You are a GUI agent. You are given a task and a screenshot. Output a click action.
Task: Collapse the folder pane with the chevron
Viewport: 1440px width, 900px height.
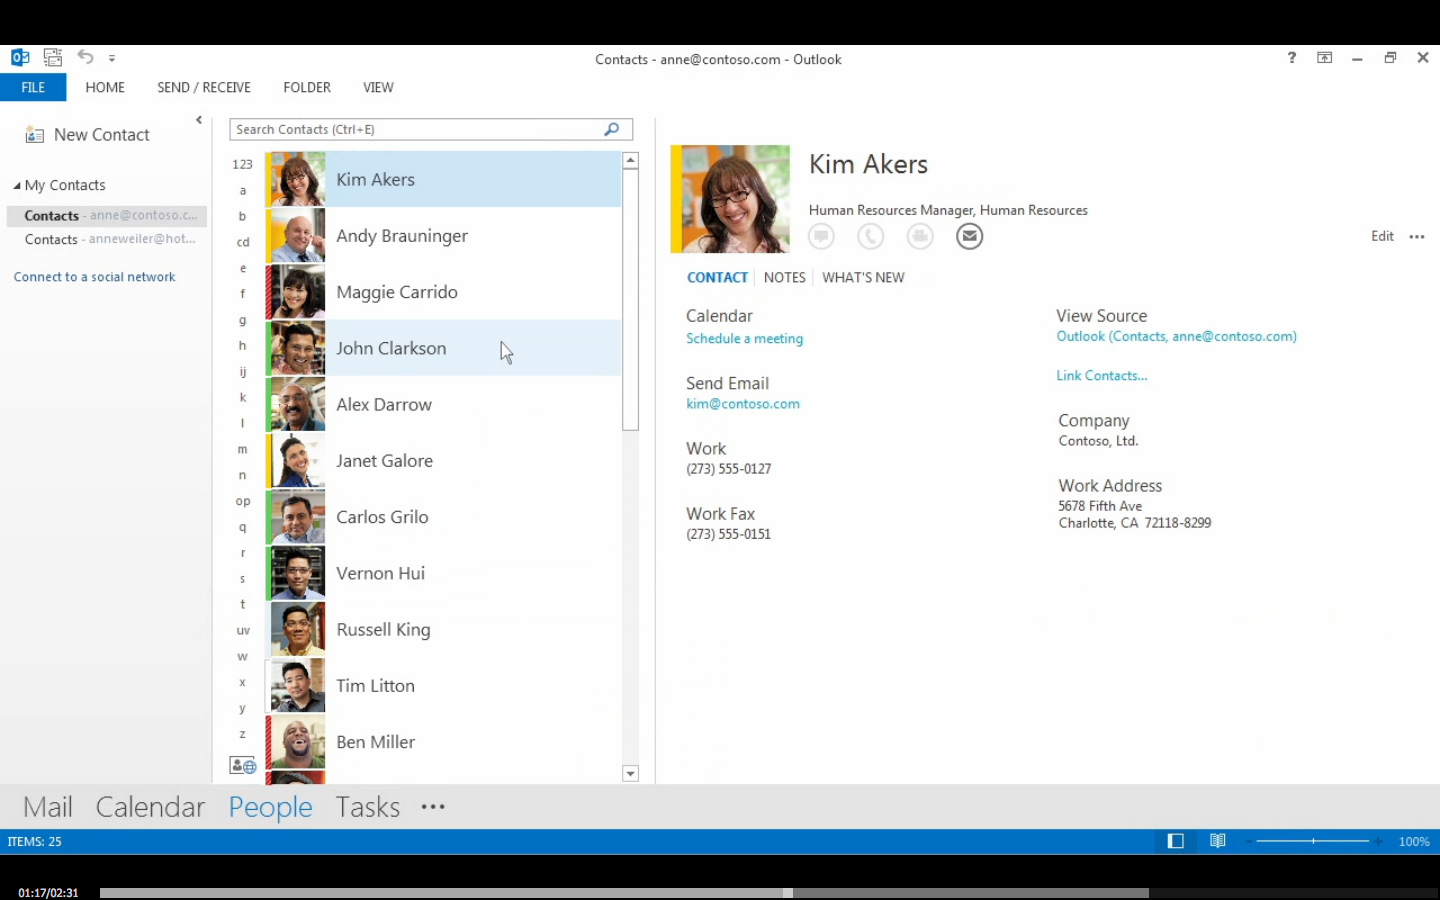point(199,120)
